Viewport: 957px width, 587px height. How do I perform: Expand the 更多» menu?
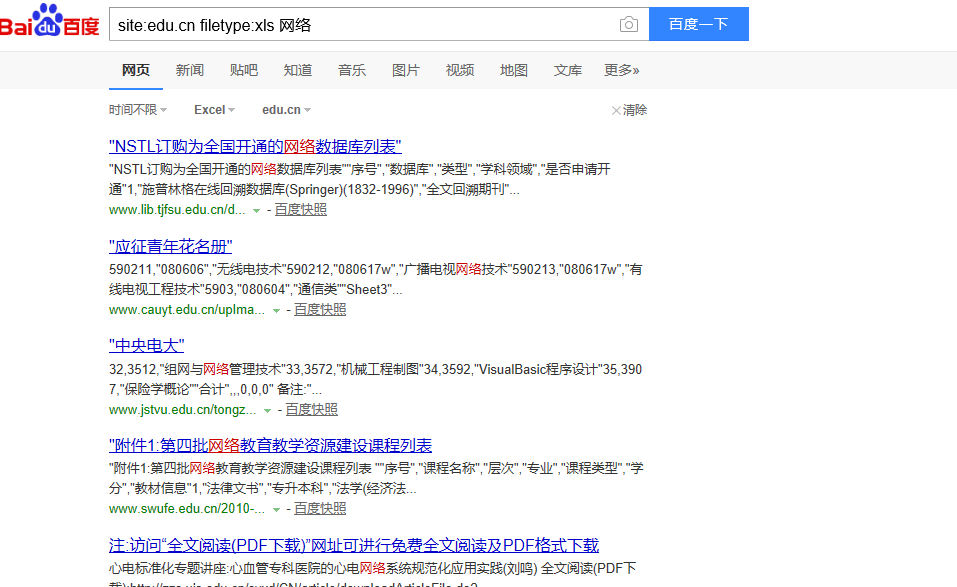point(622,70)
